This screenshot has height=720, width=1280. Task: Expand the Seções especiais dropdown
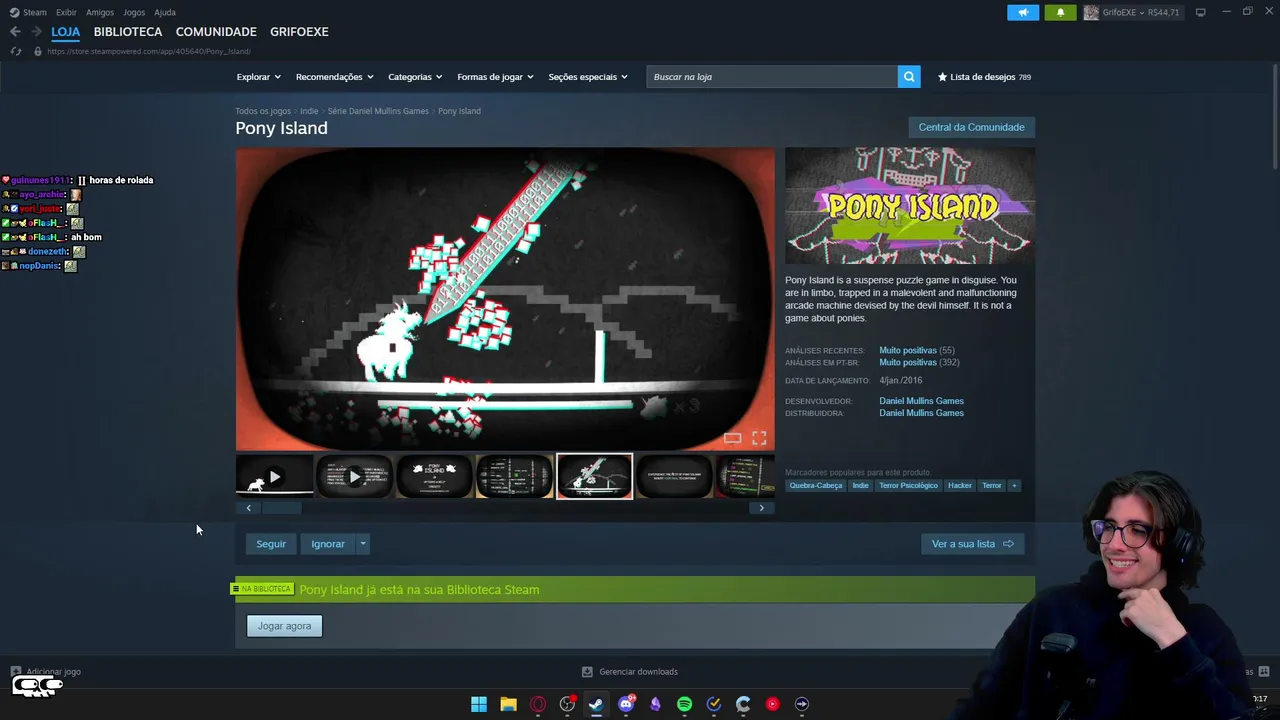[x=588, y=77]
